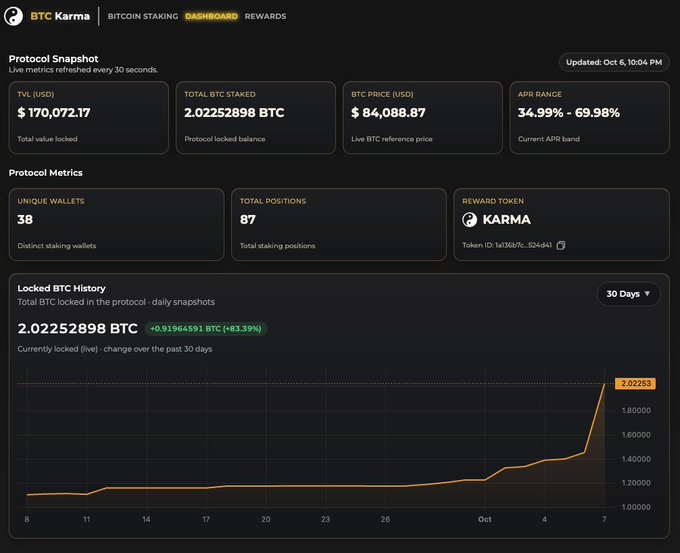Image resolution: width=680 pixels, height=553 pixels.
Task: Click the Total BTC Staked value 2.02252898 BTC
Action: [234, 113]
